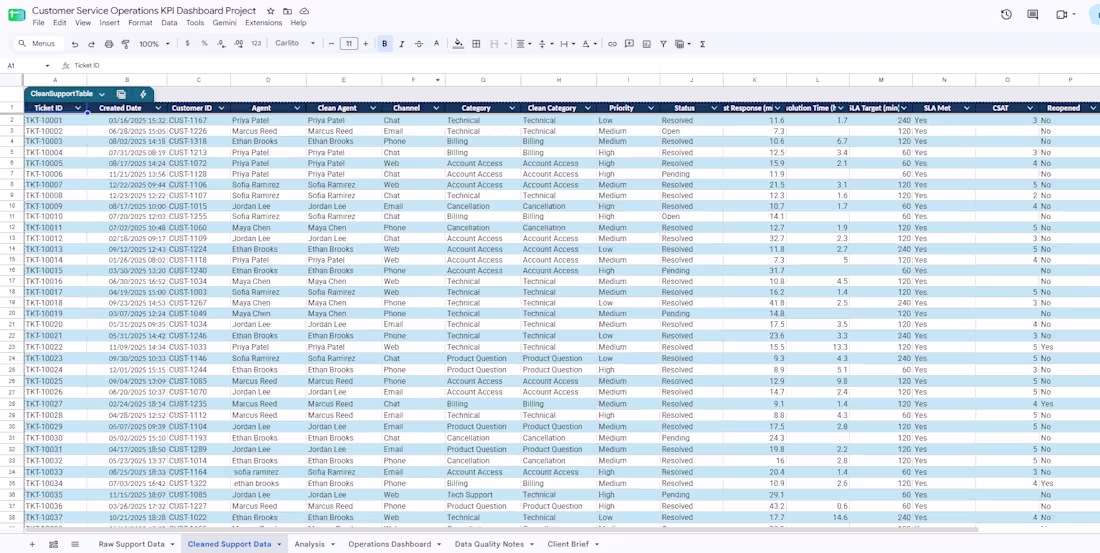Viewport: 1100px width, 553px height.
Task: Select cell TKT-10001
Action: click(55, 121)
